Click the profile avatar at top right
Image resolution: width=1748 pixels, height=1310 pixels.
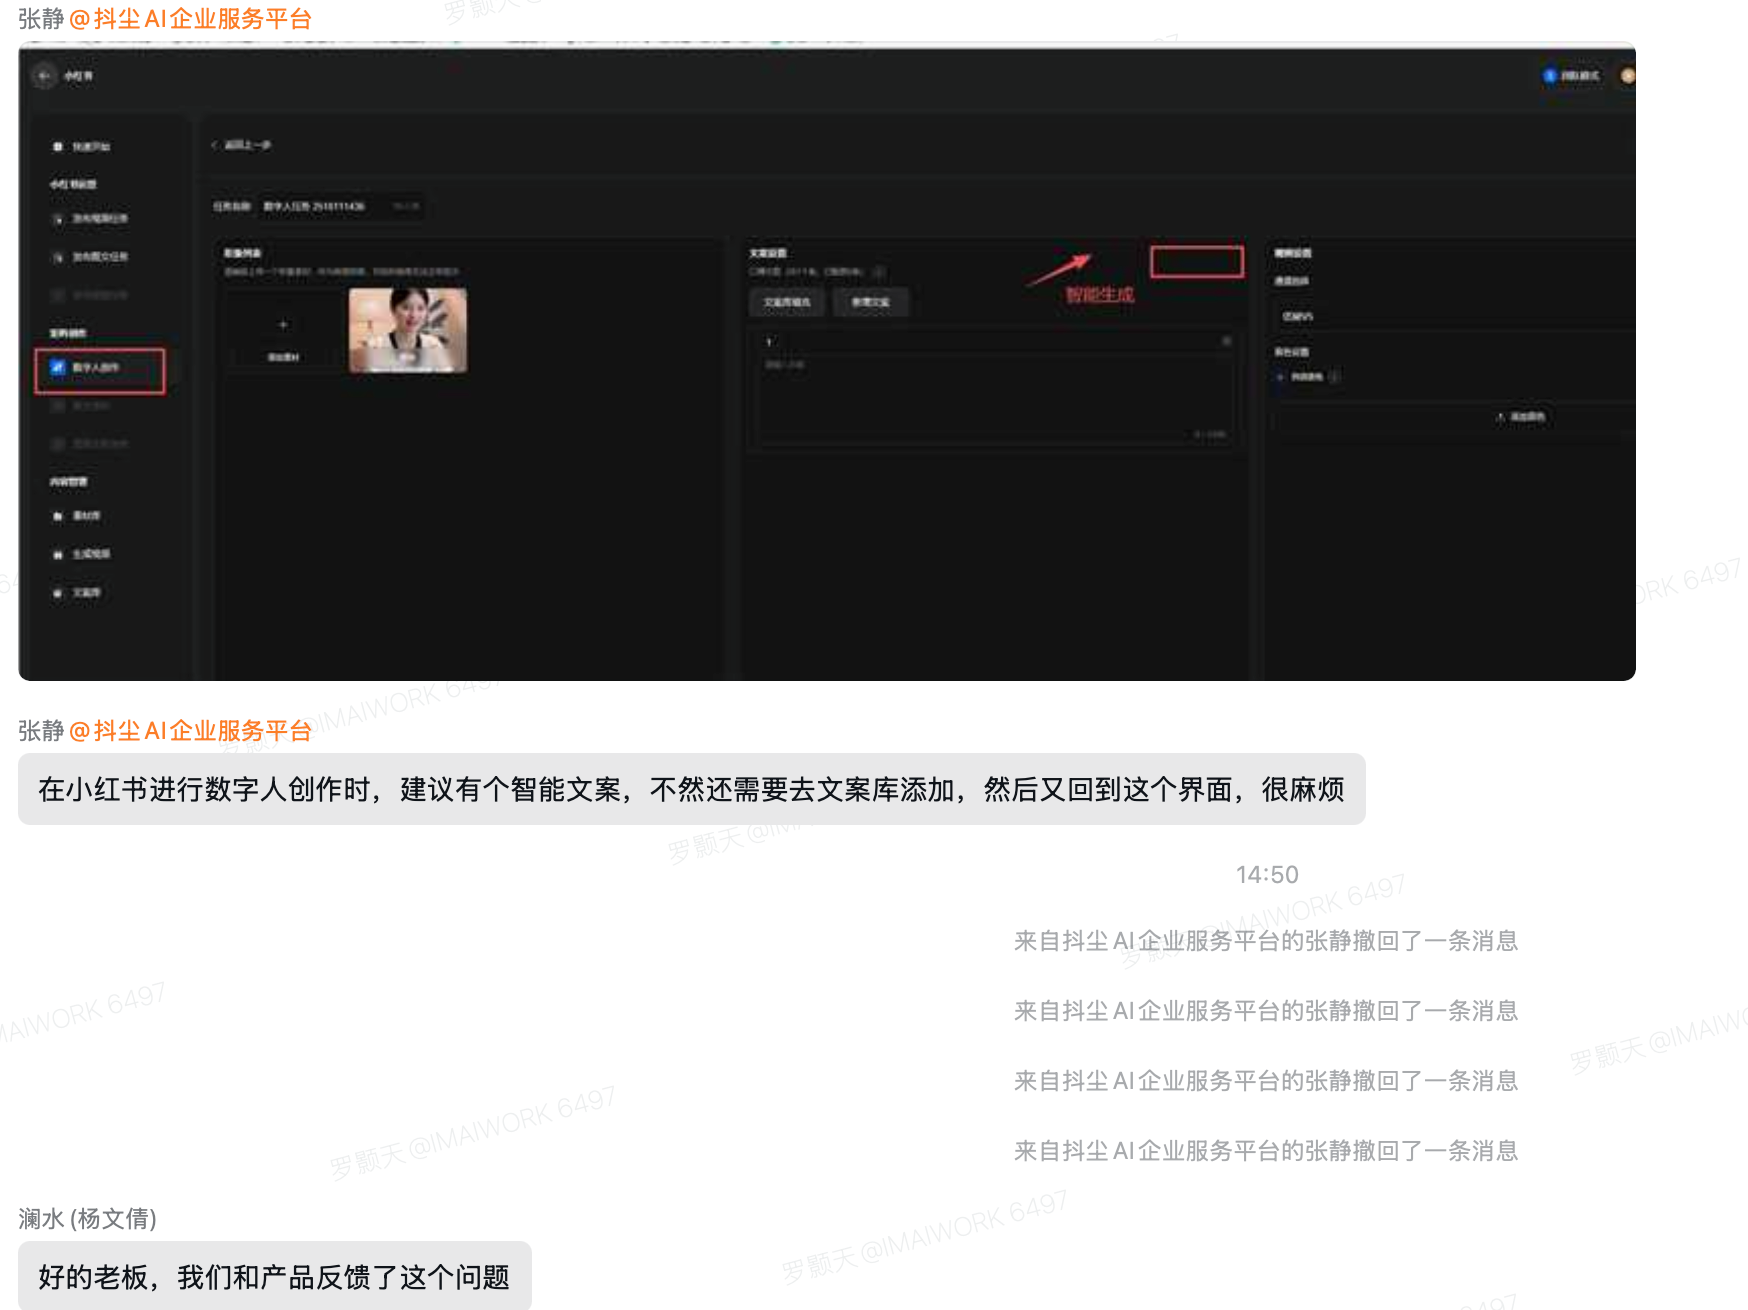point(1630,73)
